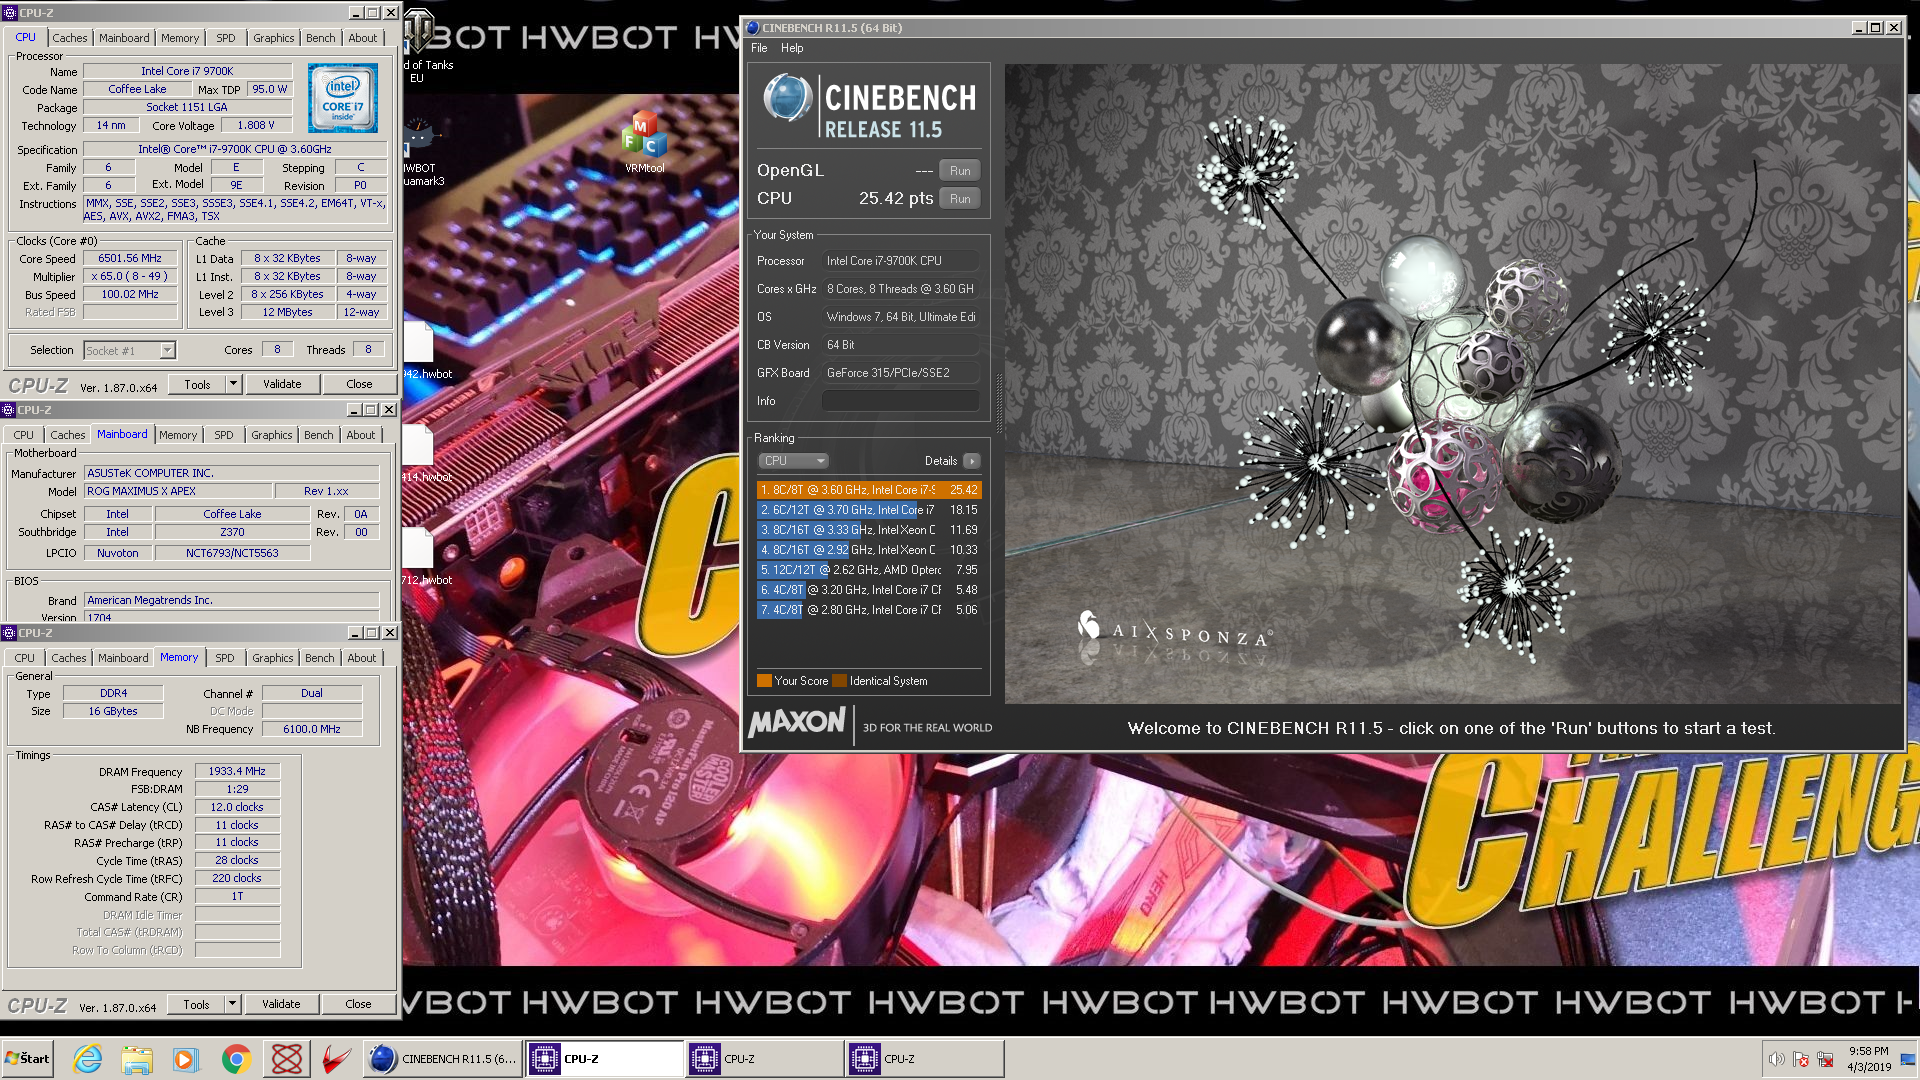Viewport: 1920px width, 1080px height.
Task: Expand the bottom CPU-Z Tools dropdown arrow
Action: pos(232,1004)
